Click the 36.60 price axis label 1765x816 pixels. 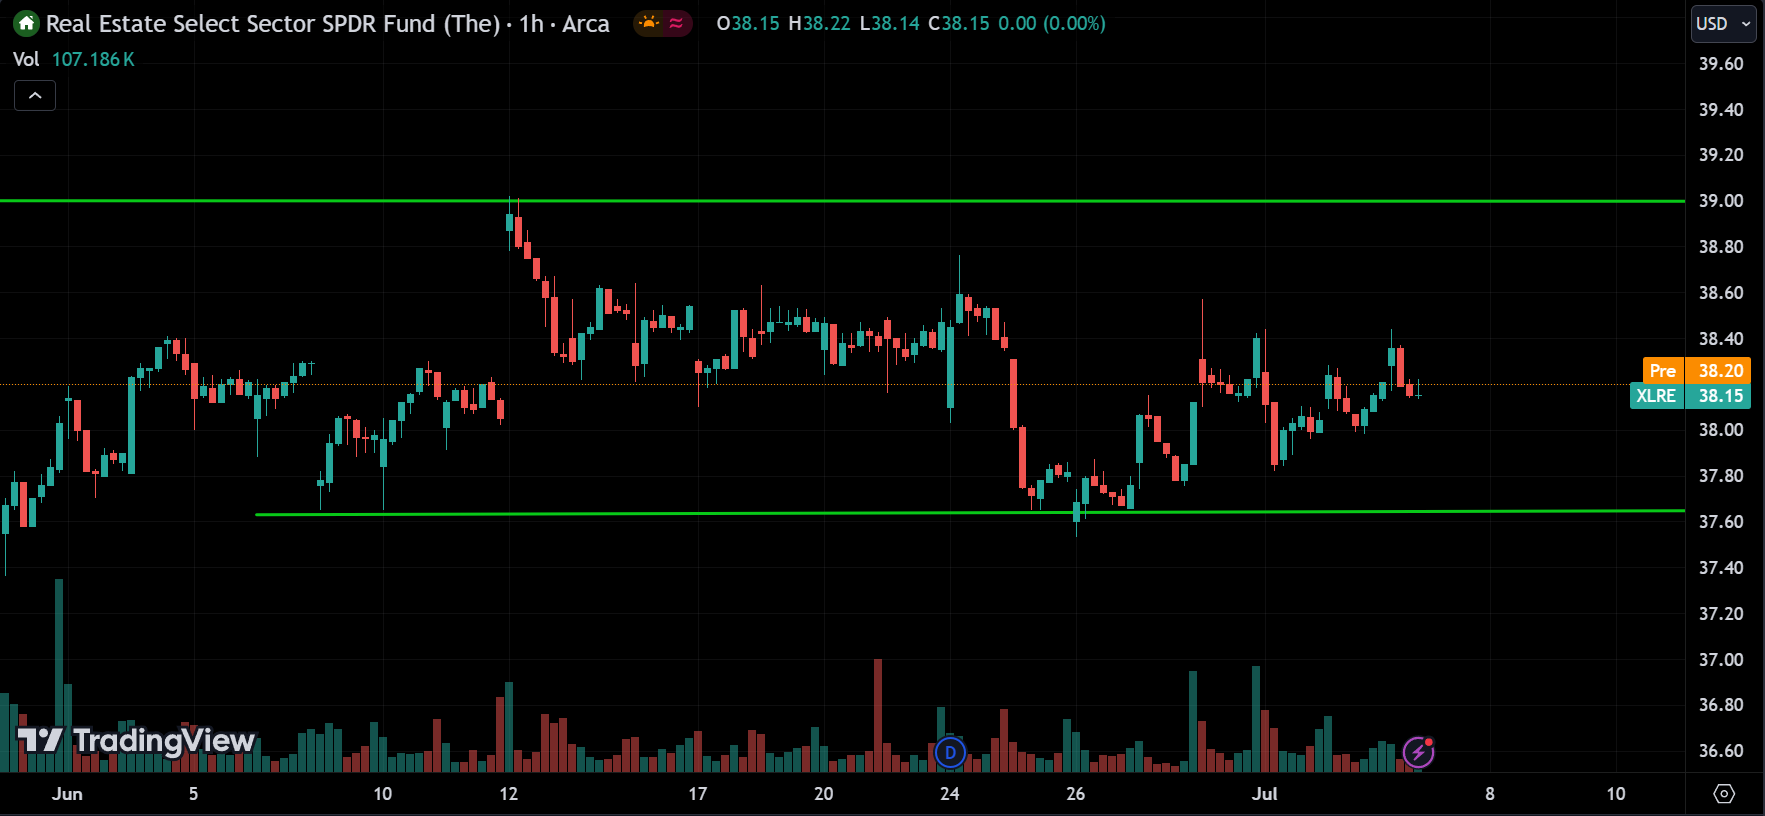pos(1721,751)
